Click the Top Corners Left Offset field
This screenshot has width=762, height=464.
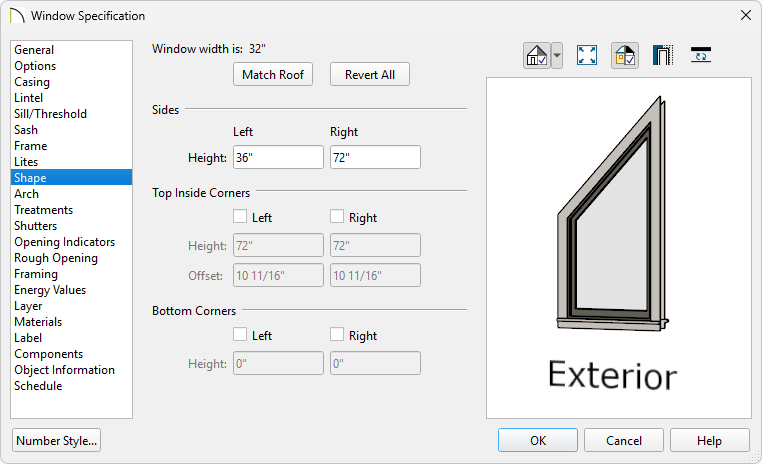pyautogui.click(x=278, y=275)
